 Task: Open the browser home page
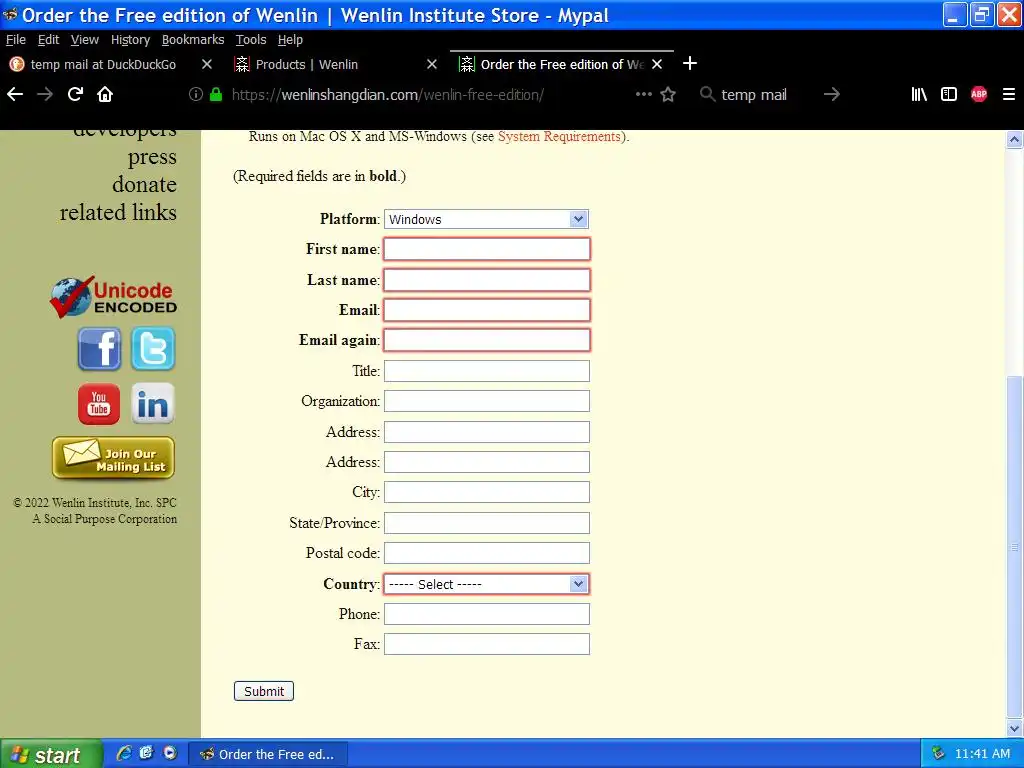tap(105, 95)
